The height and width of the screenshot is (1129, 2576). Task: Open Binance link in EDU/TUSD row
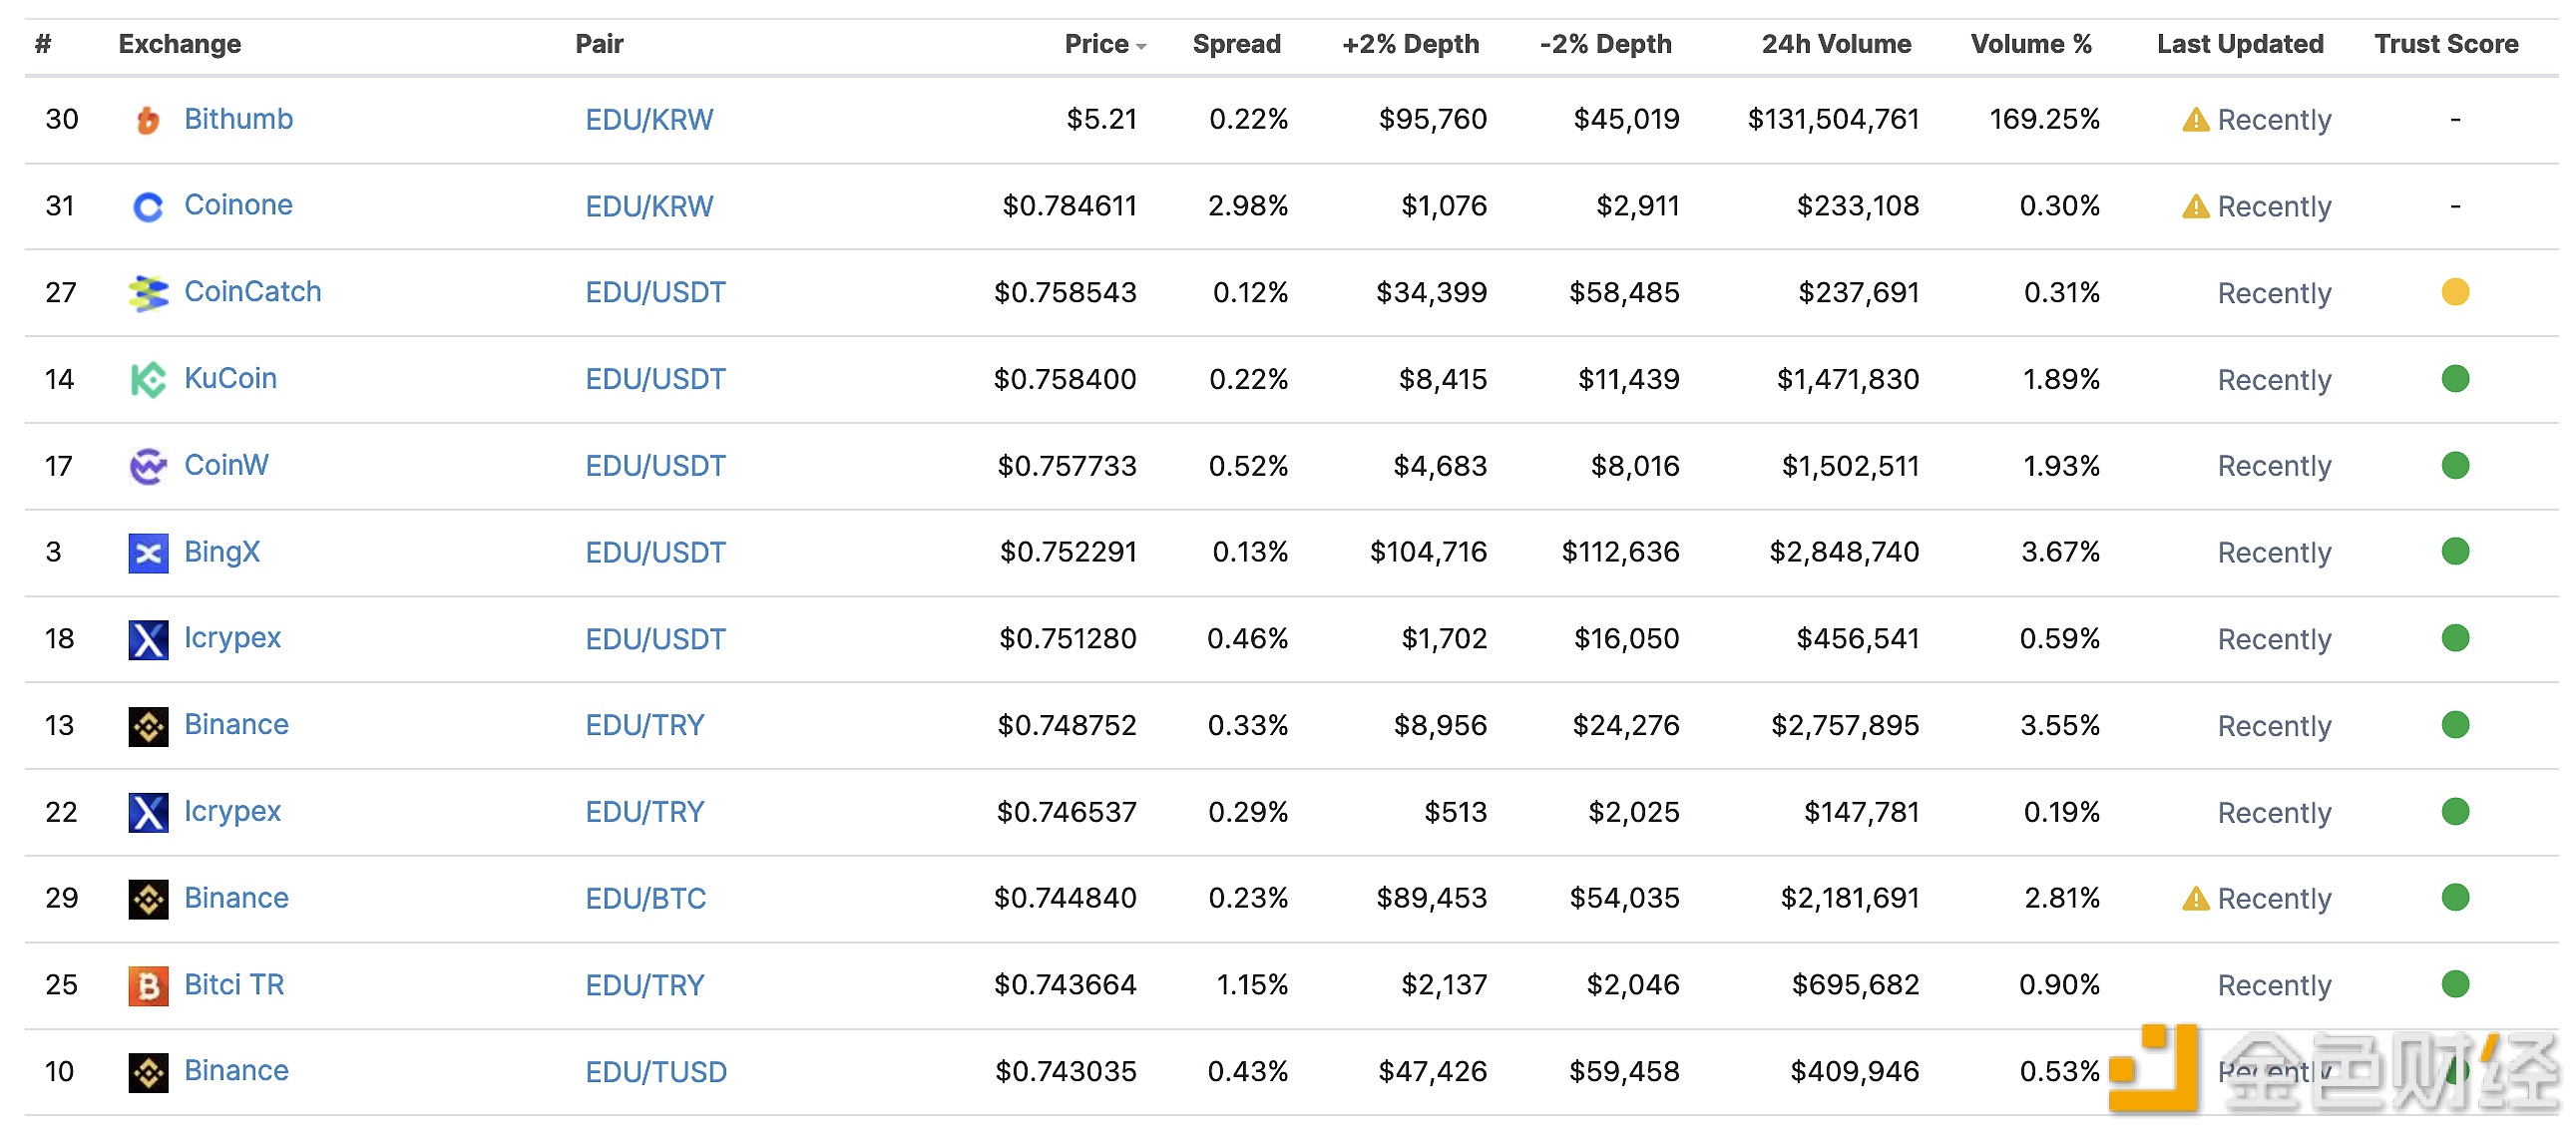coord(236,1071)
